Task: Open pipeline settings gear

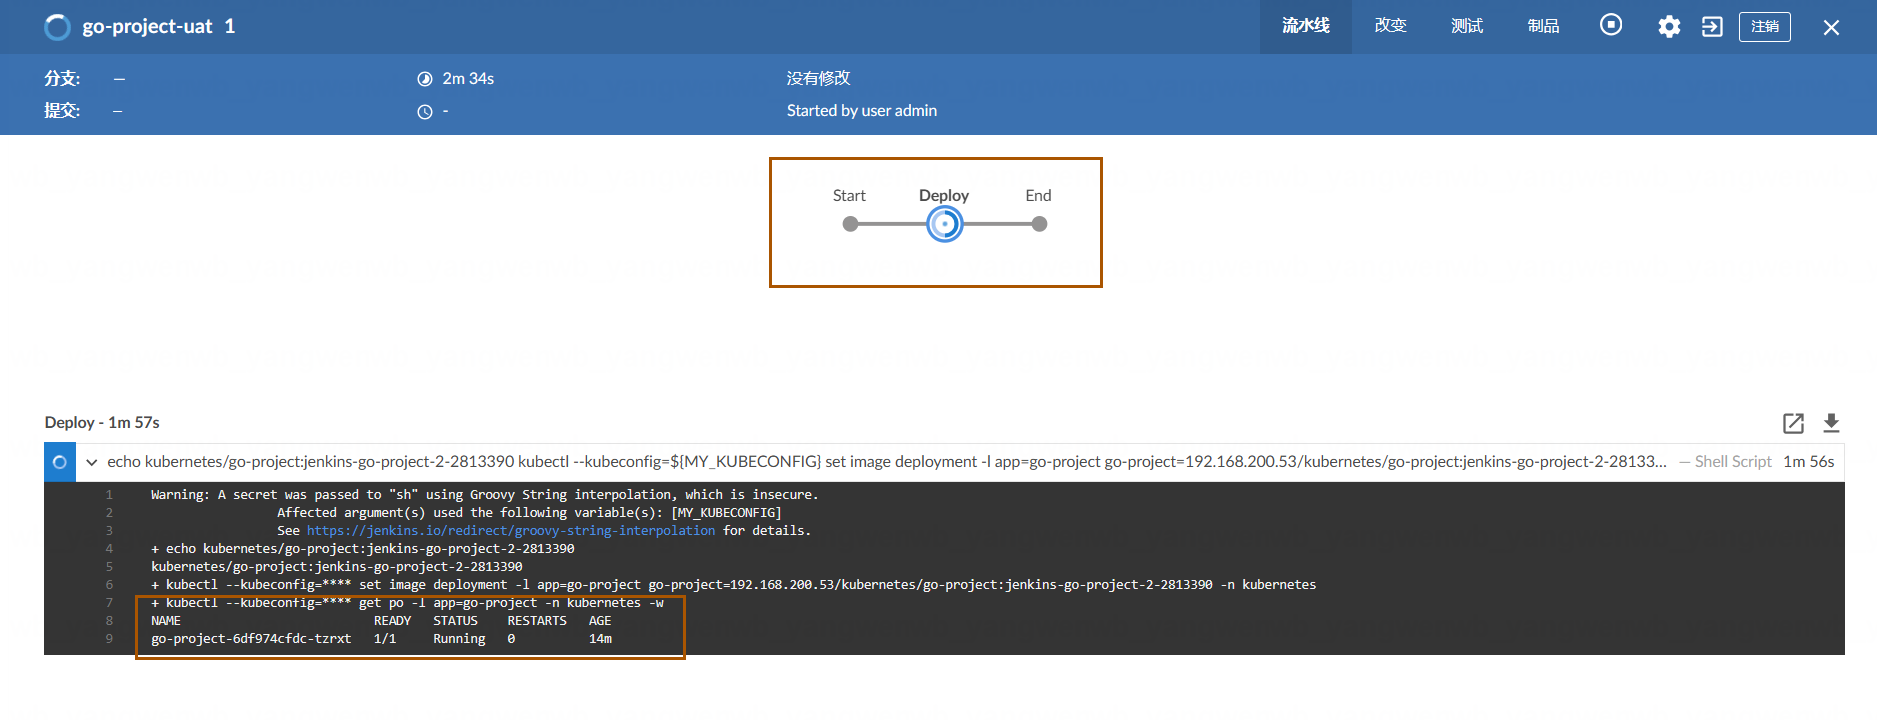Action: [x=1669, y=27]
